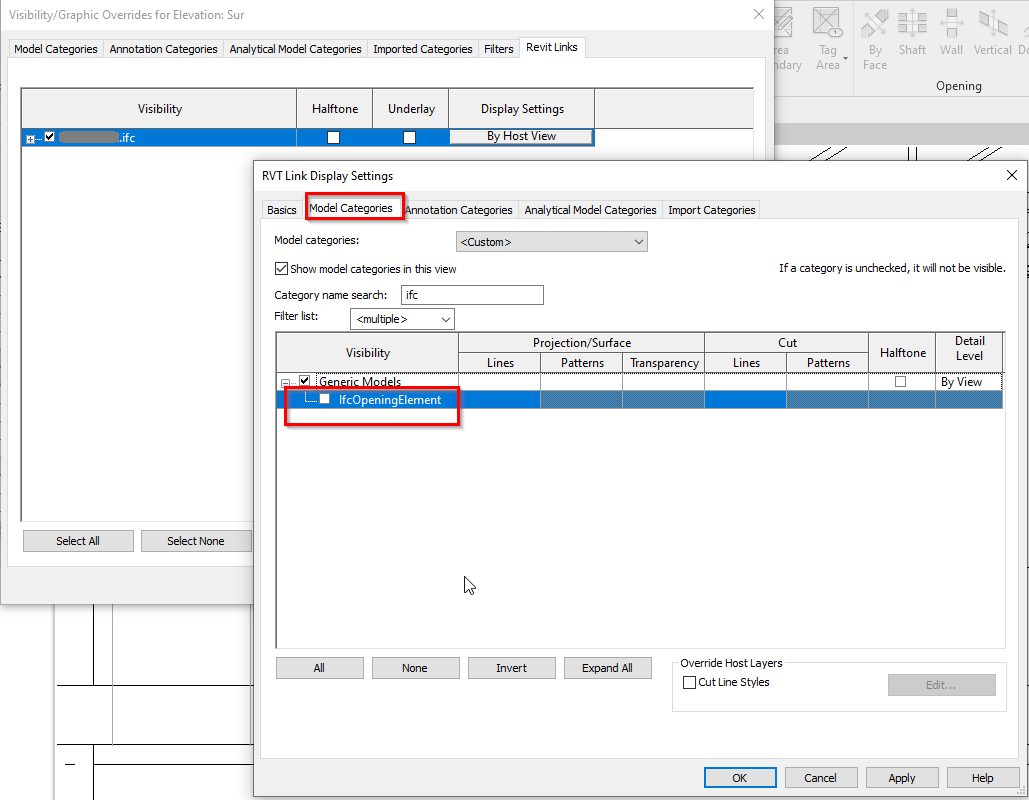Toggle Halftone for Generic Models
1029x800 pixels.
901,381
